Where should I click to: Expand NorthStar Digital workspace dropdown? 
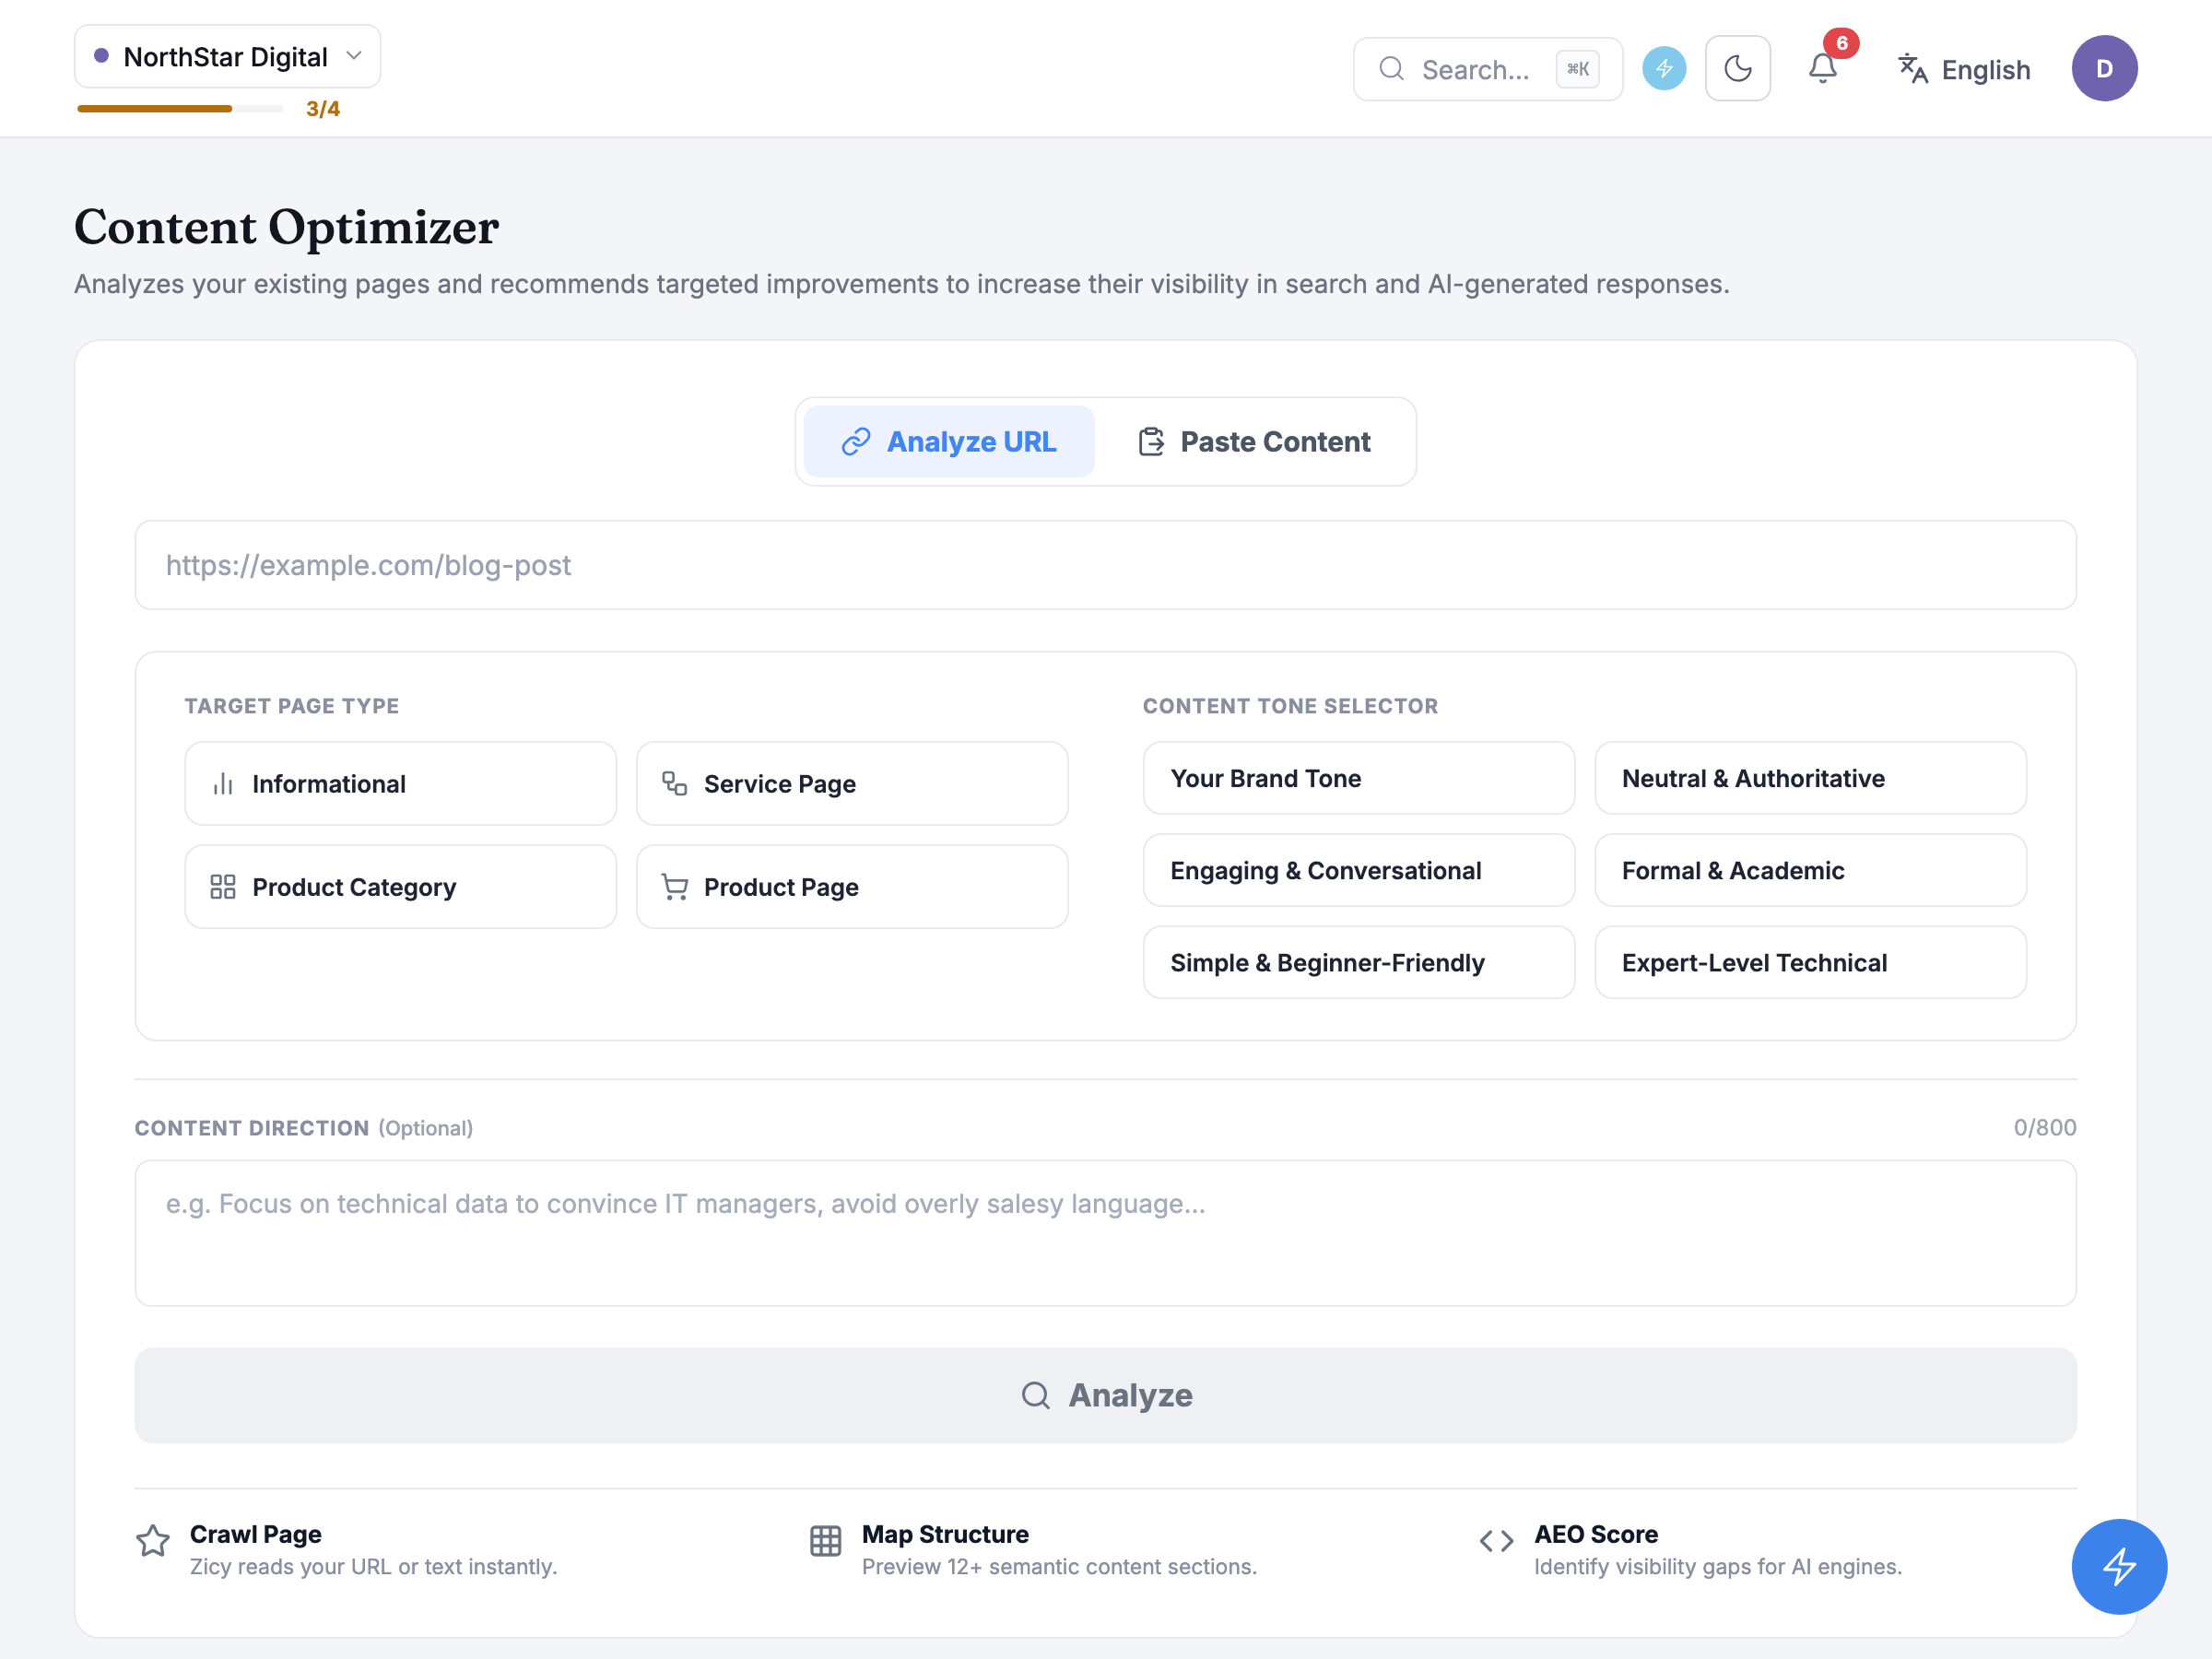pyautogui.click(x=227, y=57)
